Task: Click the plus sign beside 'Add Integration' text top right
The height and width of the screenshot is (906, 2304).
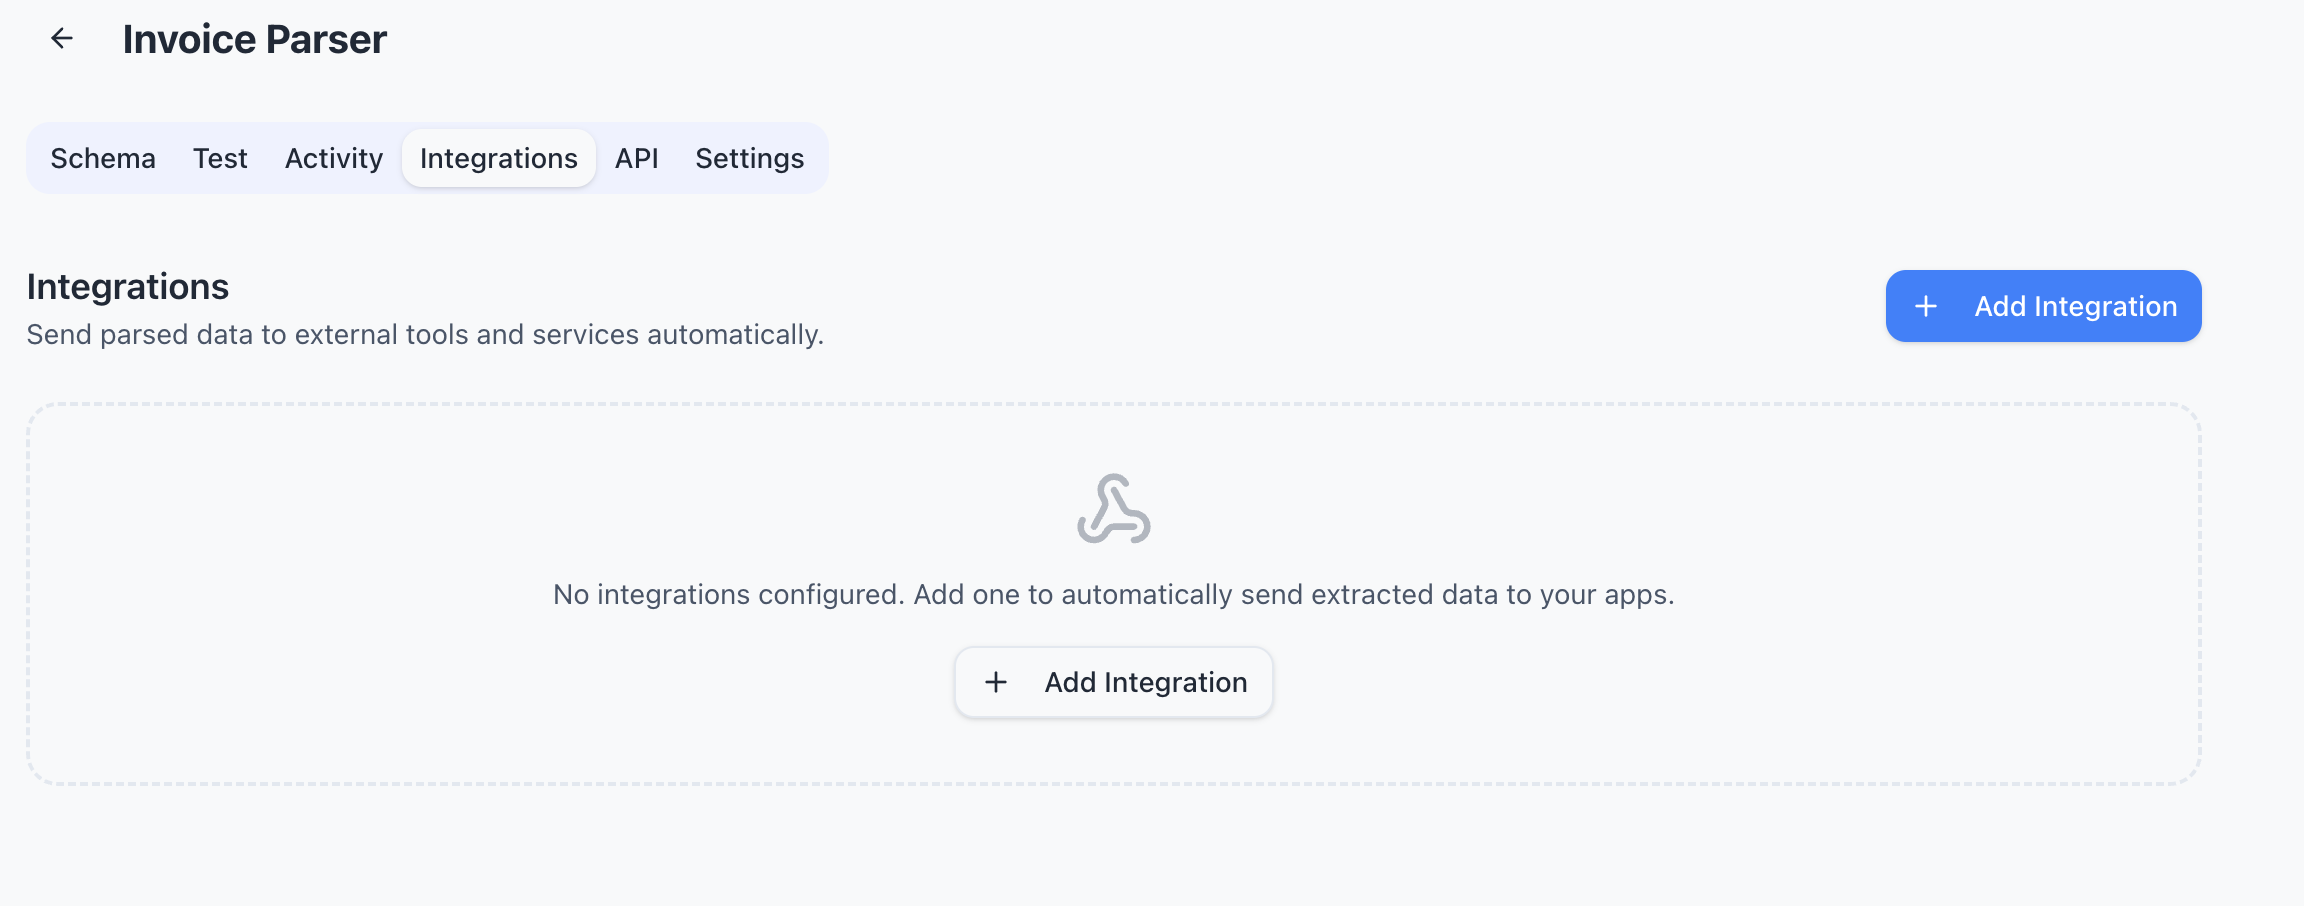Action: 1926,306
